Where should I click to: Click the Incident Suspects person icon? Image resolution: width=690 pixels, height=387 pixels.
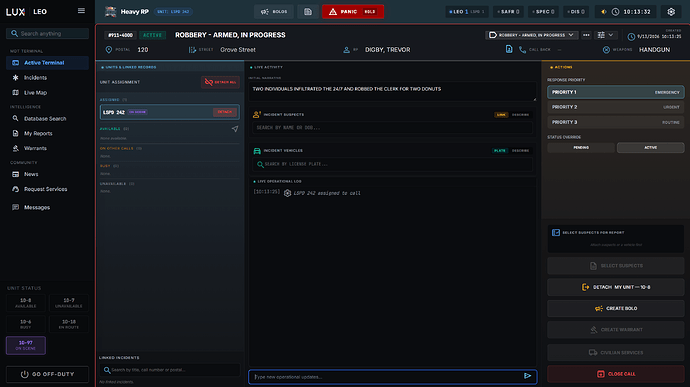coord(257,114)
